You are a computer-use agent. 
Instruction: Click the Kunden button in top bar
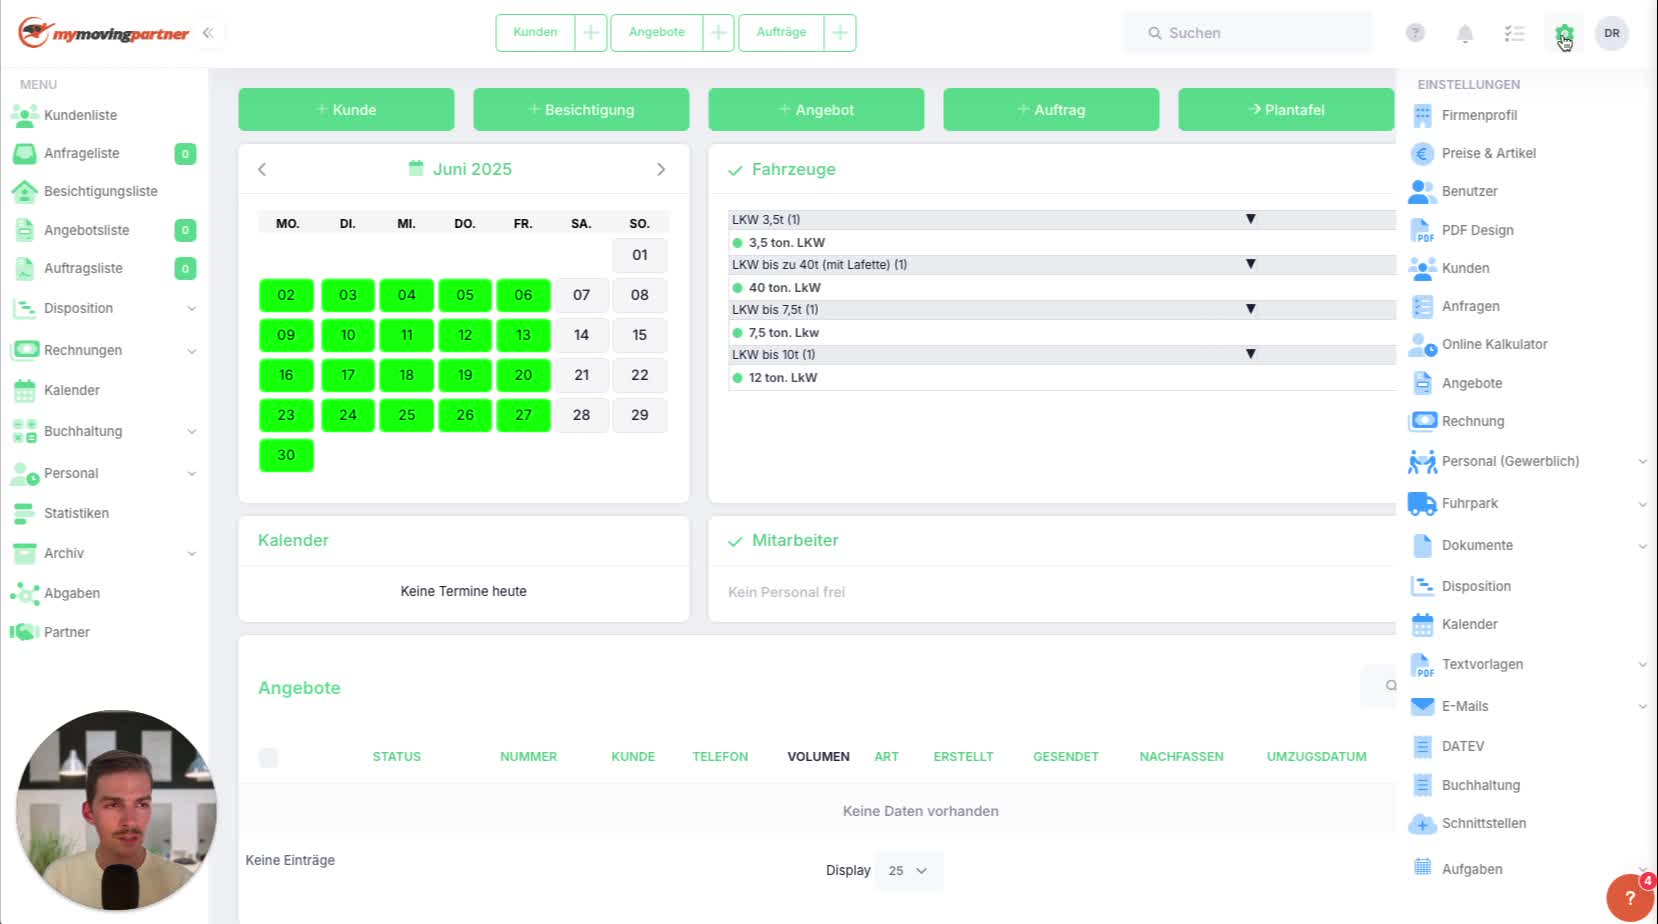(535, 33)
